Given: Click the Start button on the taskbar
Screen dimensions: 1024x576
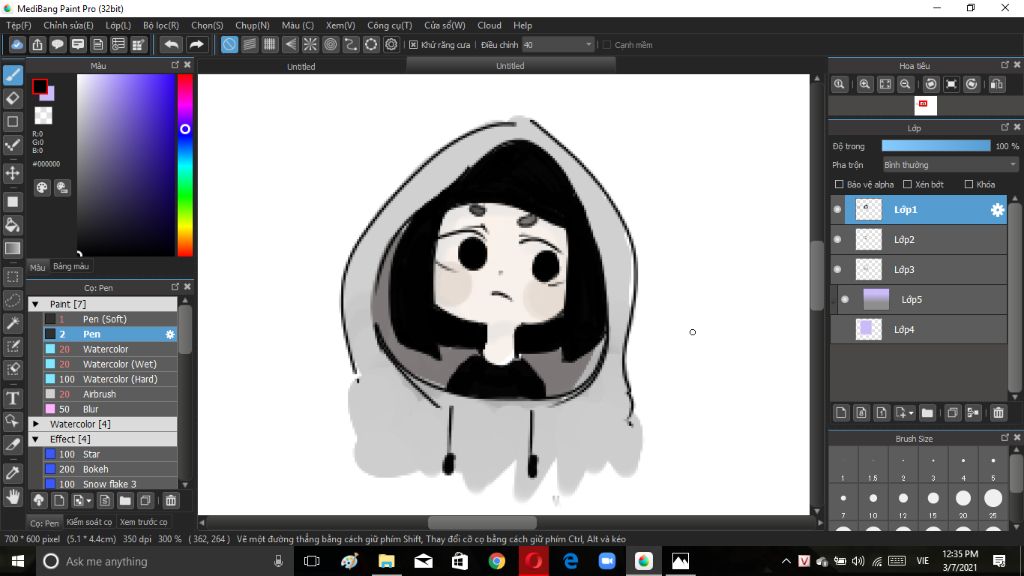Looking at the screenshot, I should point(18,561).
